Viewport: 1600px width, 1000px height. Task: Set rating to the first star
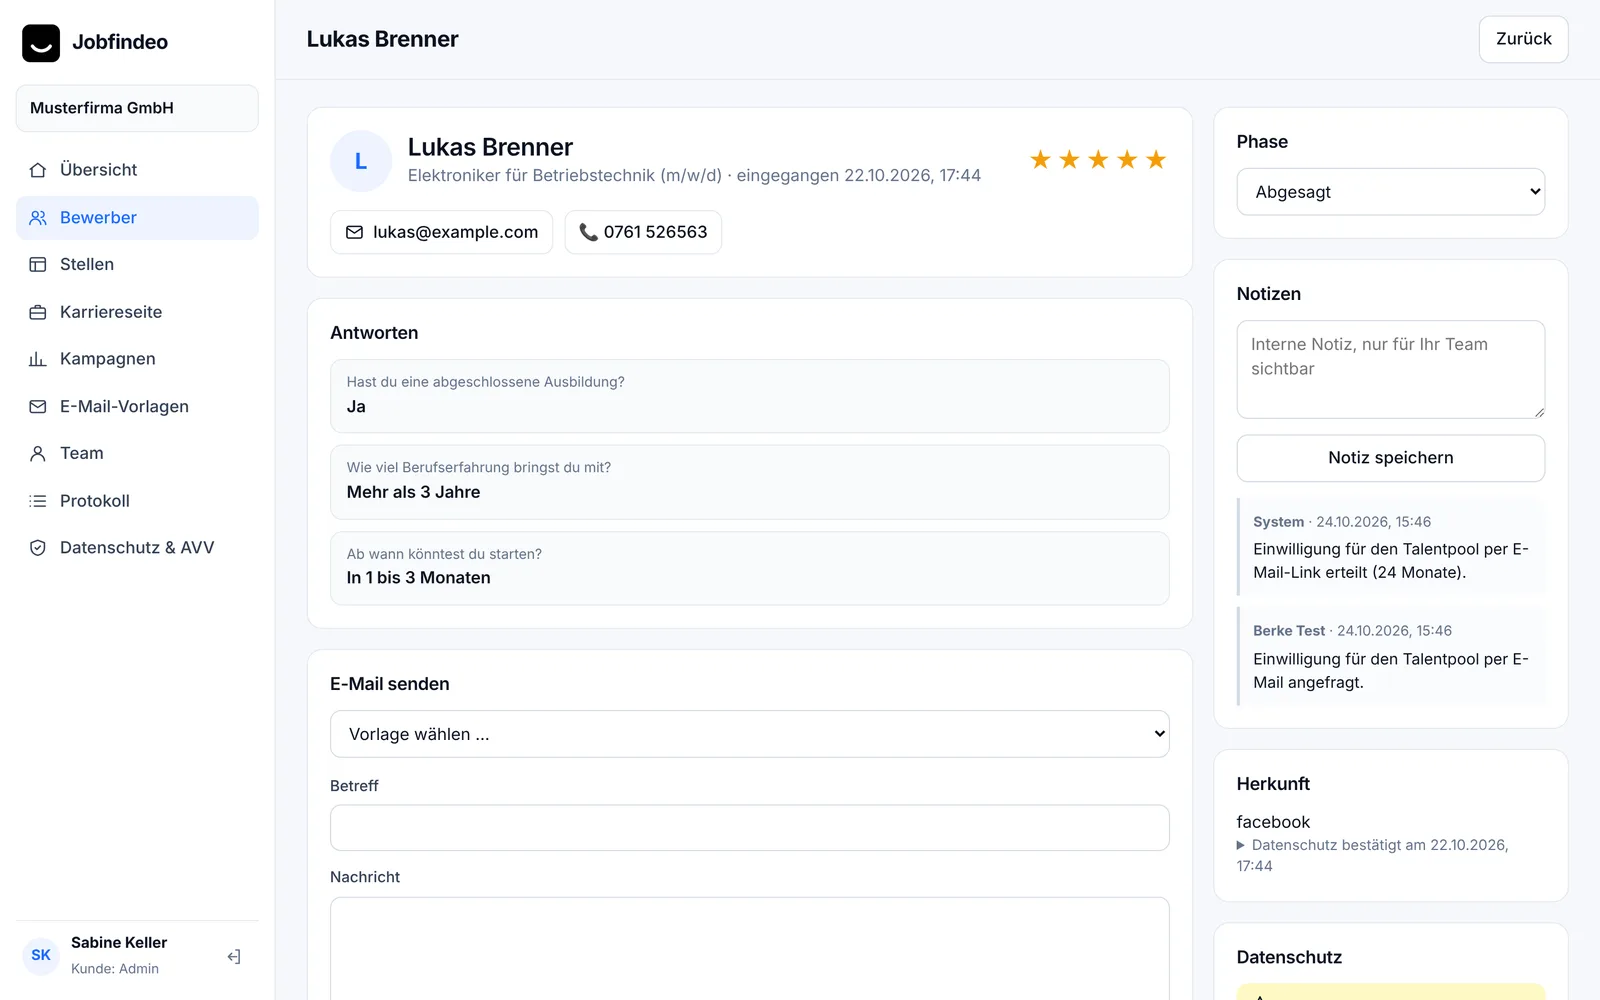[1040, 160]
